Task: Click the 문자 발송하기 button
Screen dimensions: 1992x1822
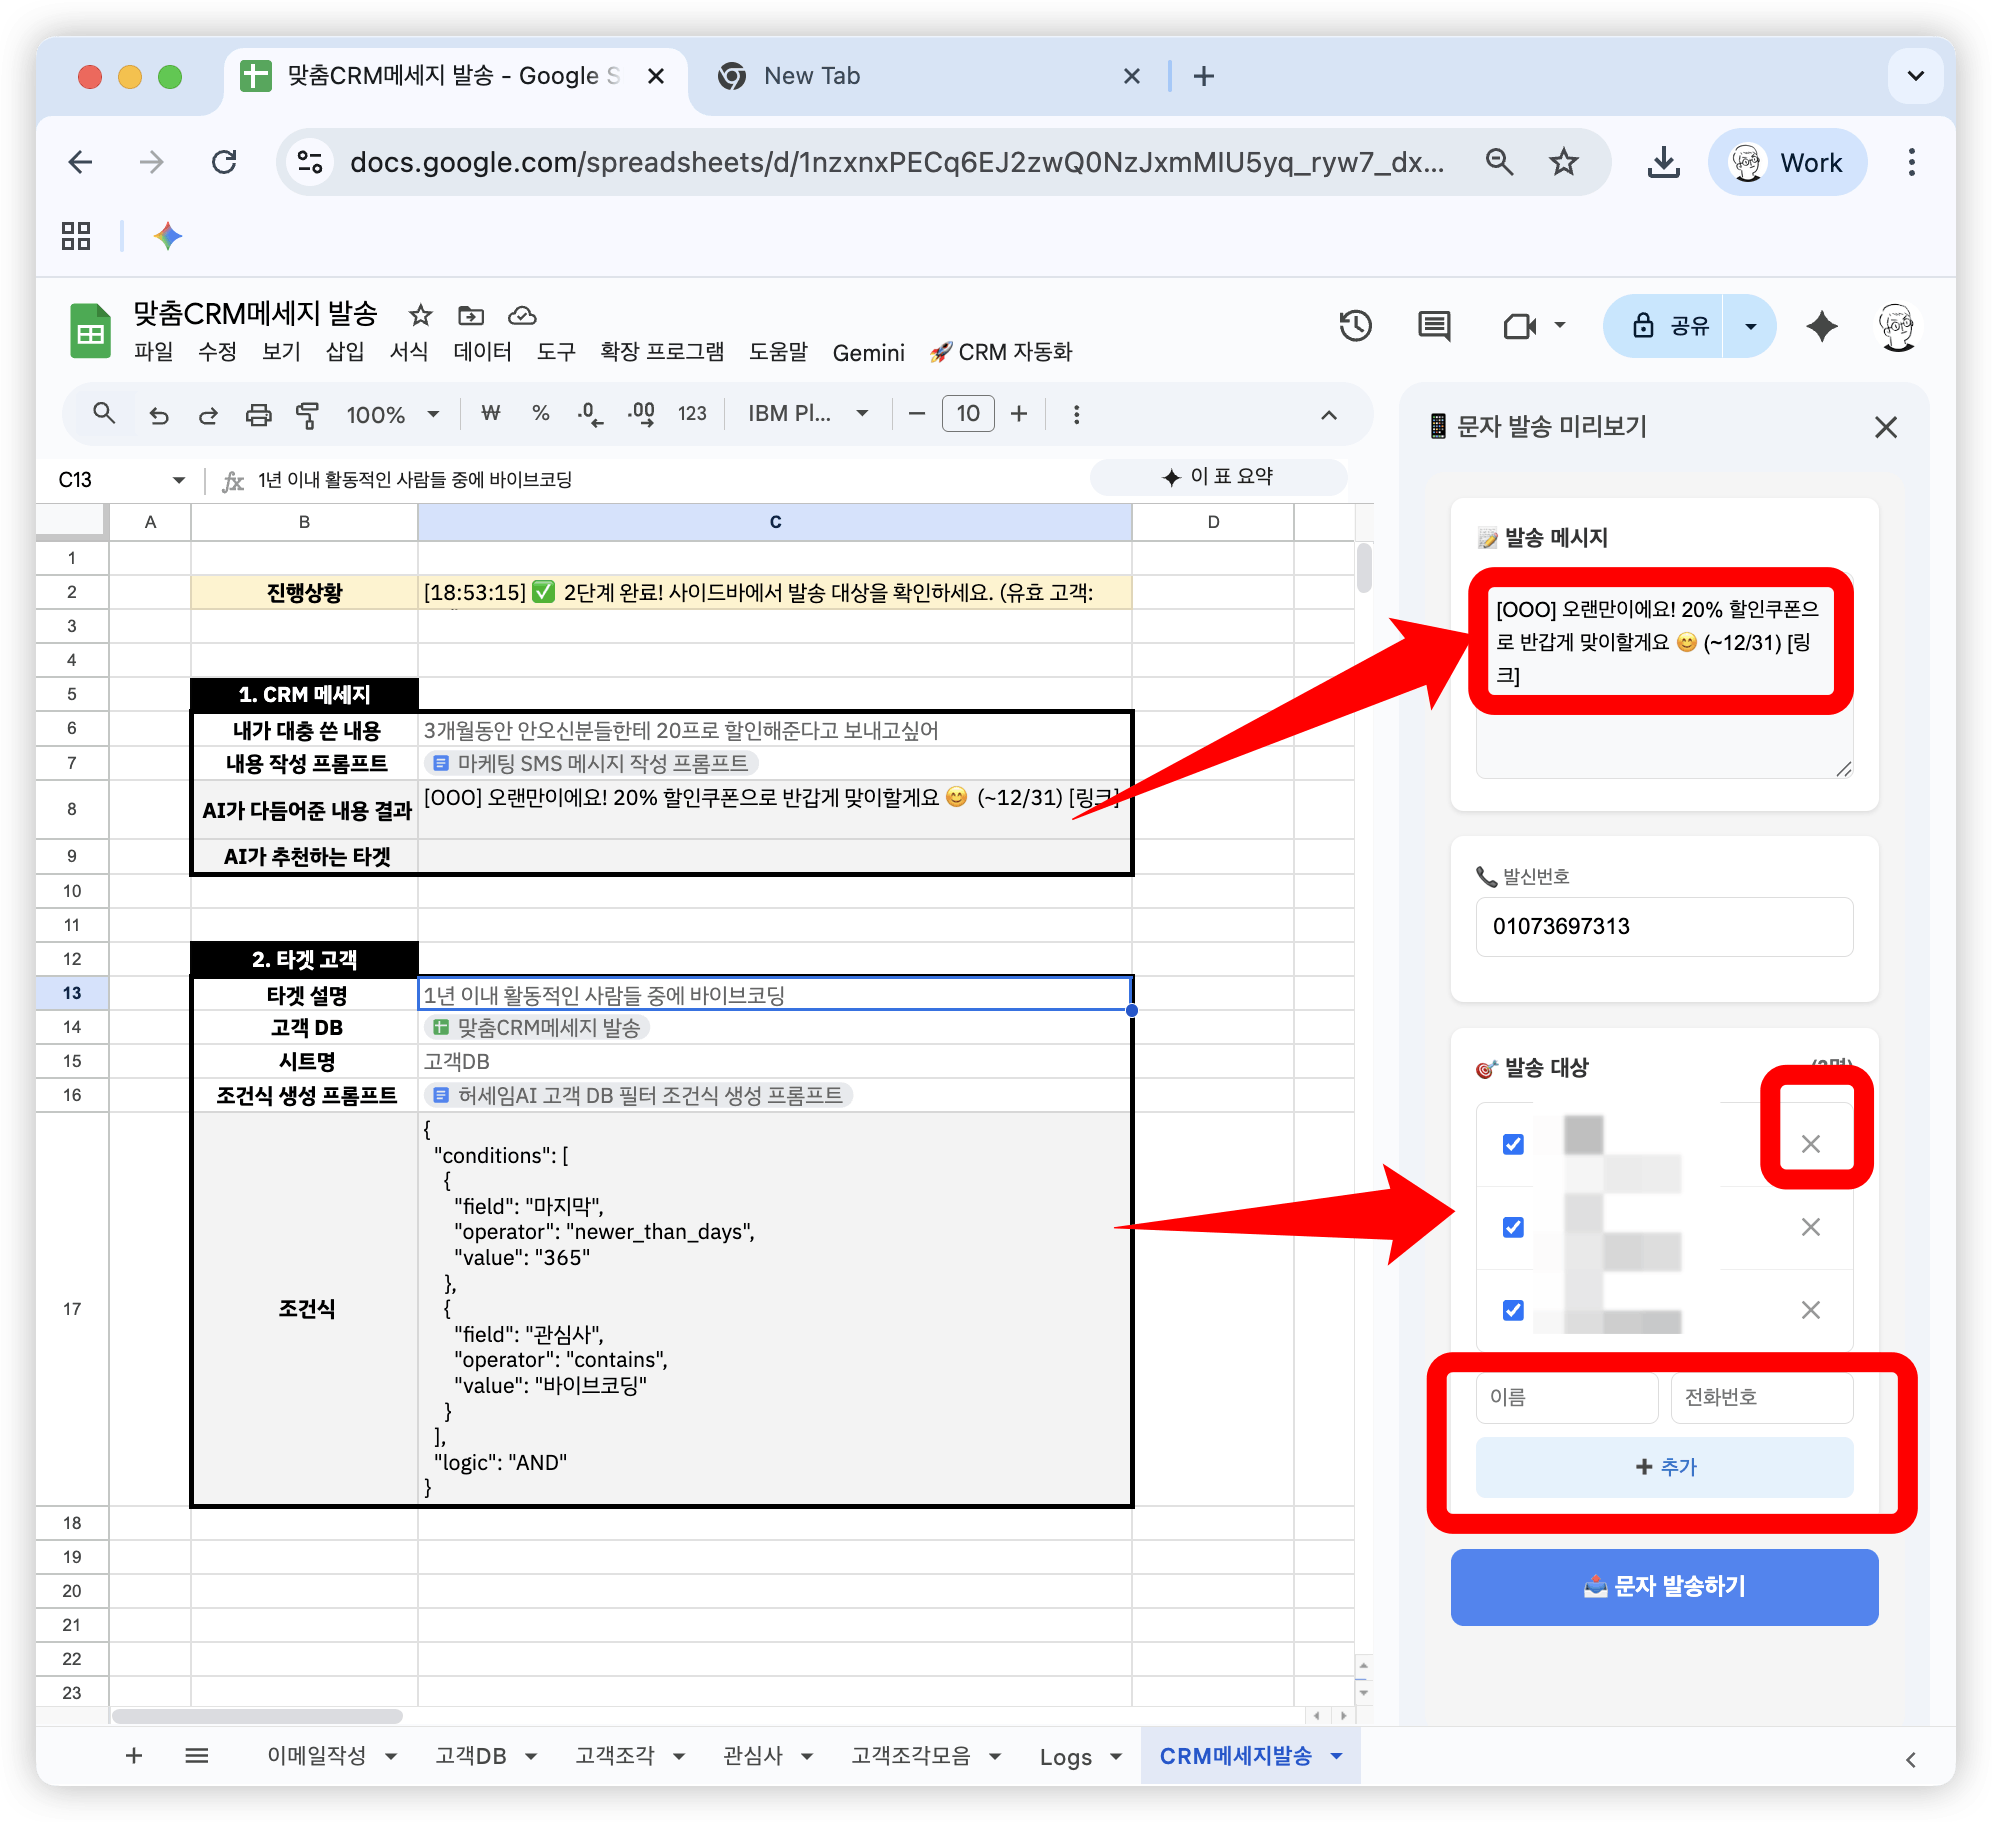Action: click(x=1663, y=1586)
